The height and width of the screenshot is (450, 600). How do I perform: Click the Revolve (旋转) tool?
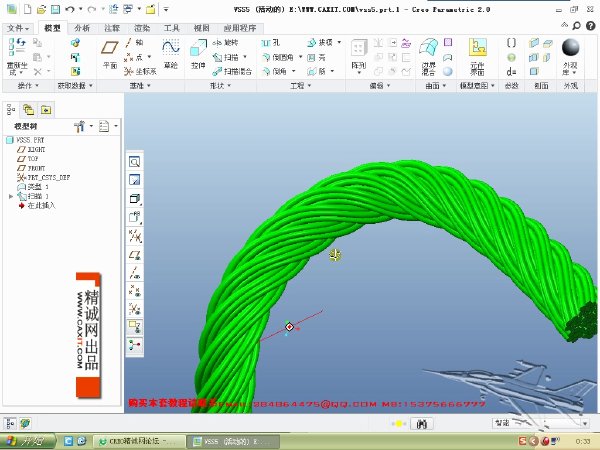point(225,42)
